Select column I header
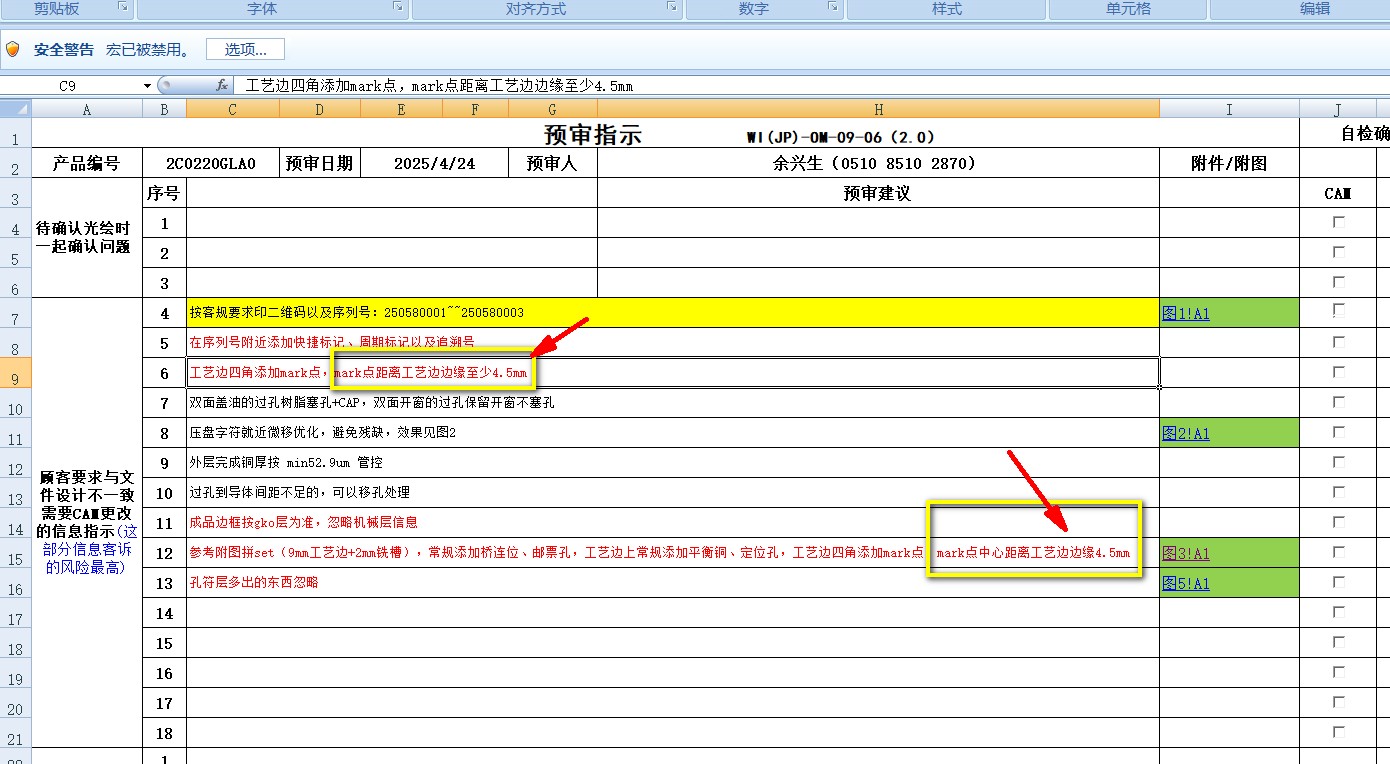1390x764 pixels. [x=1229, y=110]
